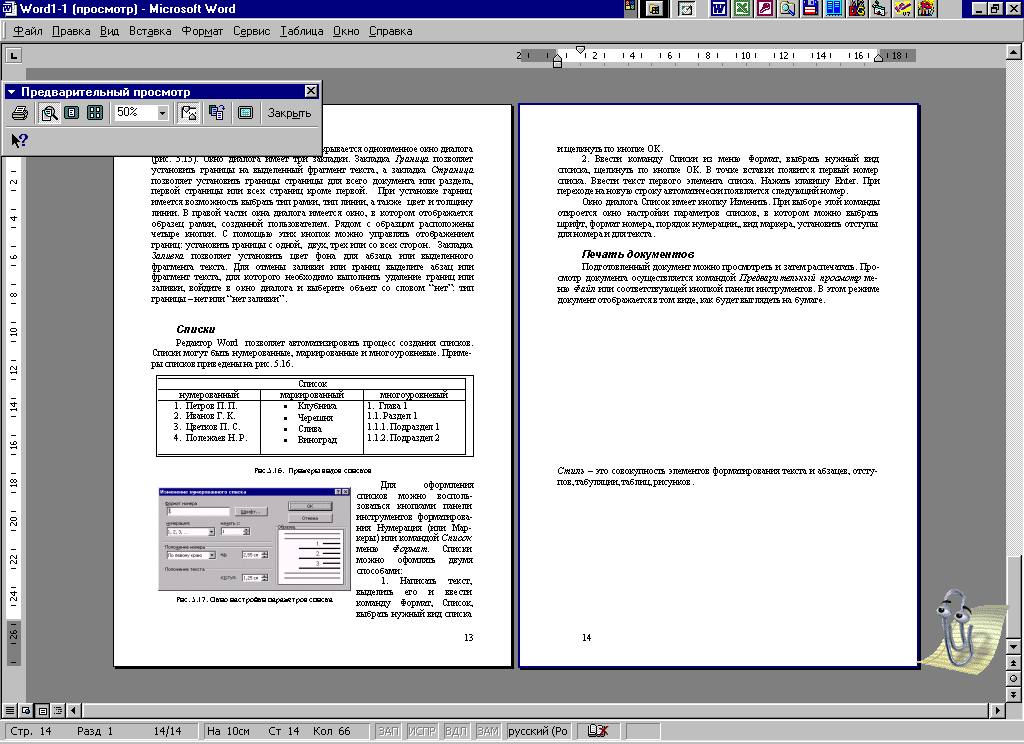The image size is (1024, 744).
Task: Click the vertical scrollbar thumb
Action: [1014, 596]
